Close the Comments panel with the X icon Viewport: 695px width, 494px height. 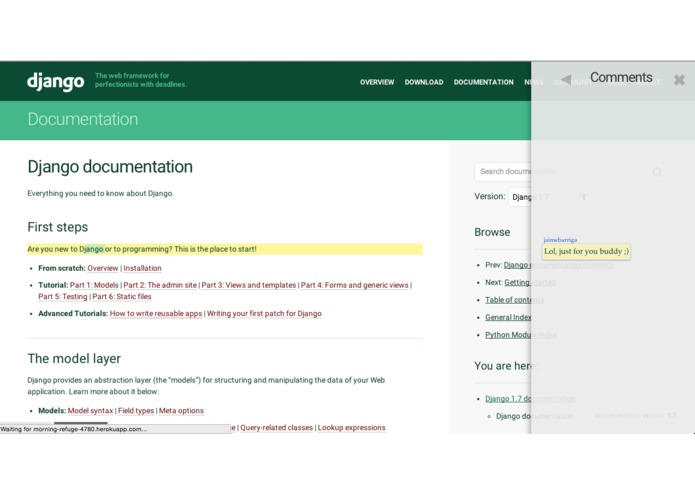pos(679,80)
